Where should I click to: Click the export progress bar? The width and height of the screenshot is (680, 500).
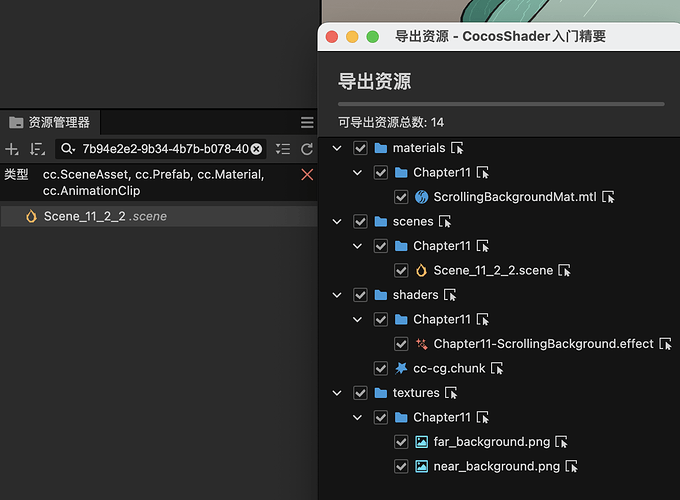point(501,104)
